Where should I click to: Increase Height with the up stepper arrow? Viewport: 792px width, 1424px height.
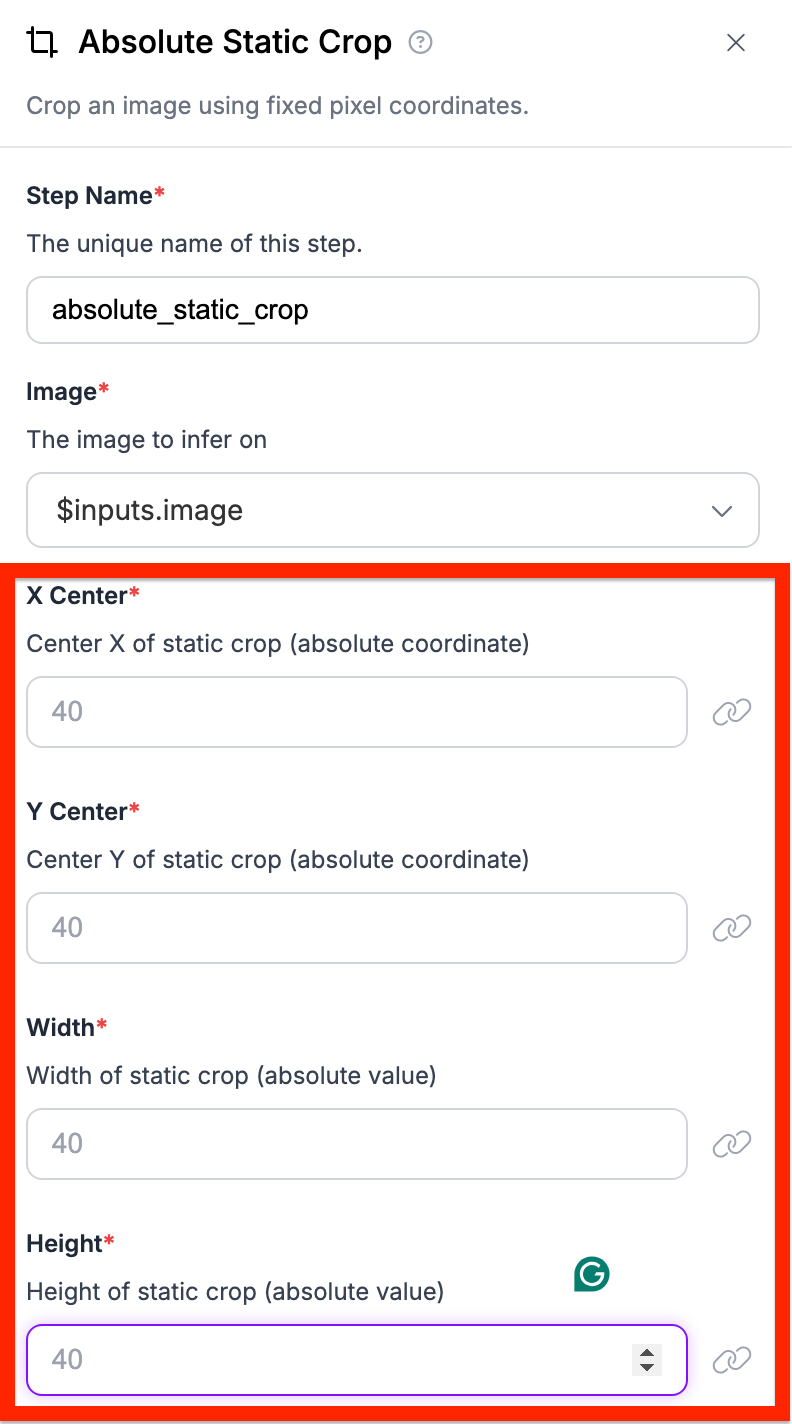pyautogui.click(x=647, y=1353)
